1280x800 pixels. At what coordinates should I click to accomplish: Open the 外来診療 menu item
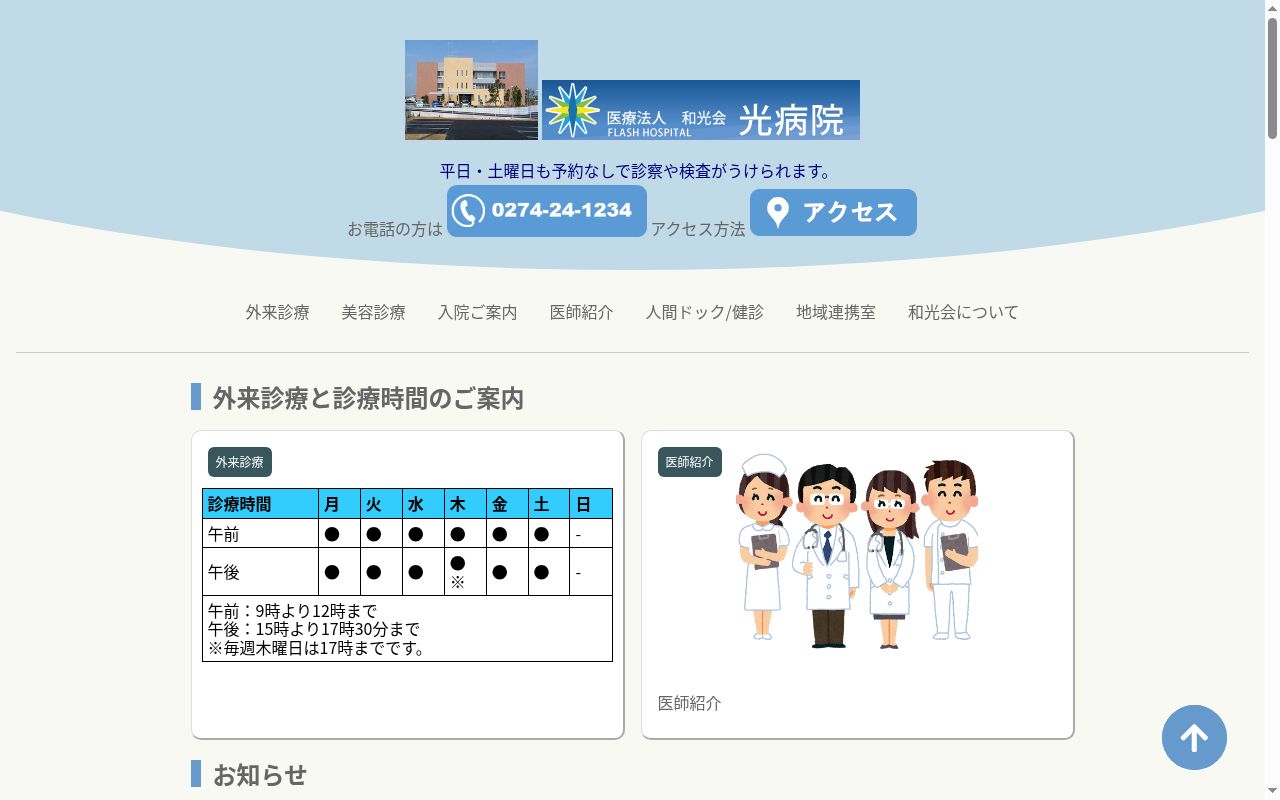278,312
